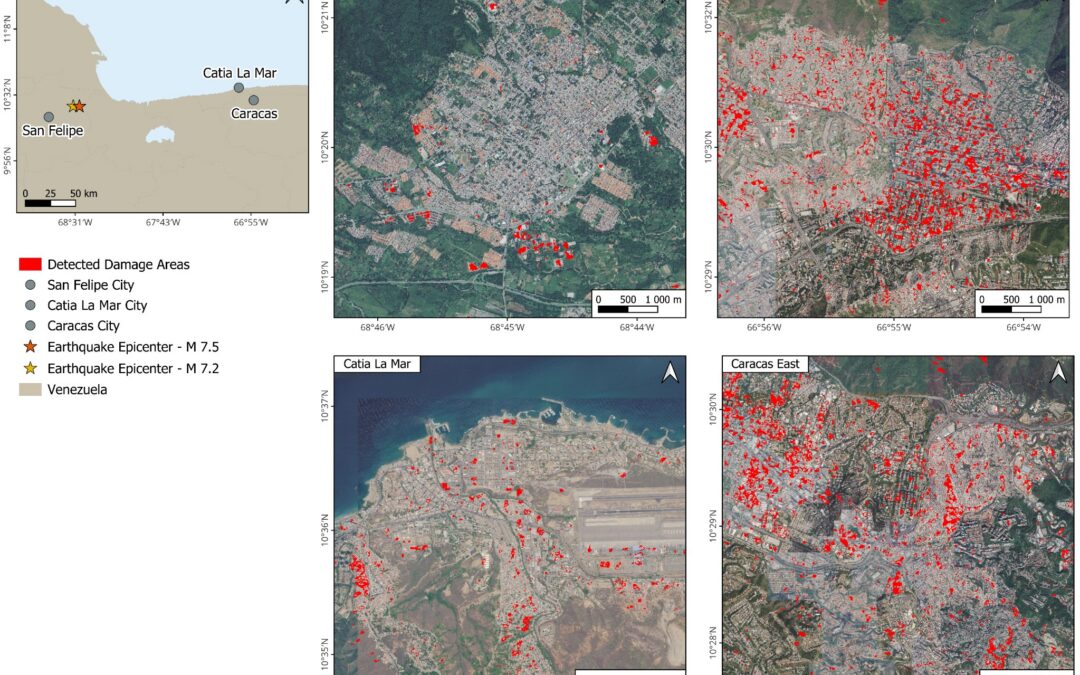
Task: Click the 11°8'N latitude label
Action: tap(8, 30)
